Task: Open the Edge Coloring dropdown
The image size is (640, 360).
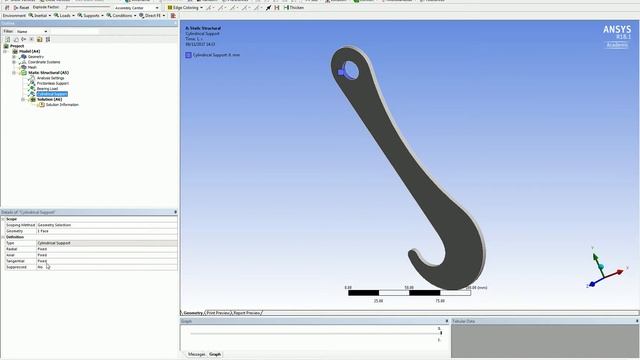Action: (185, 8)
